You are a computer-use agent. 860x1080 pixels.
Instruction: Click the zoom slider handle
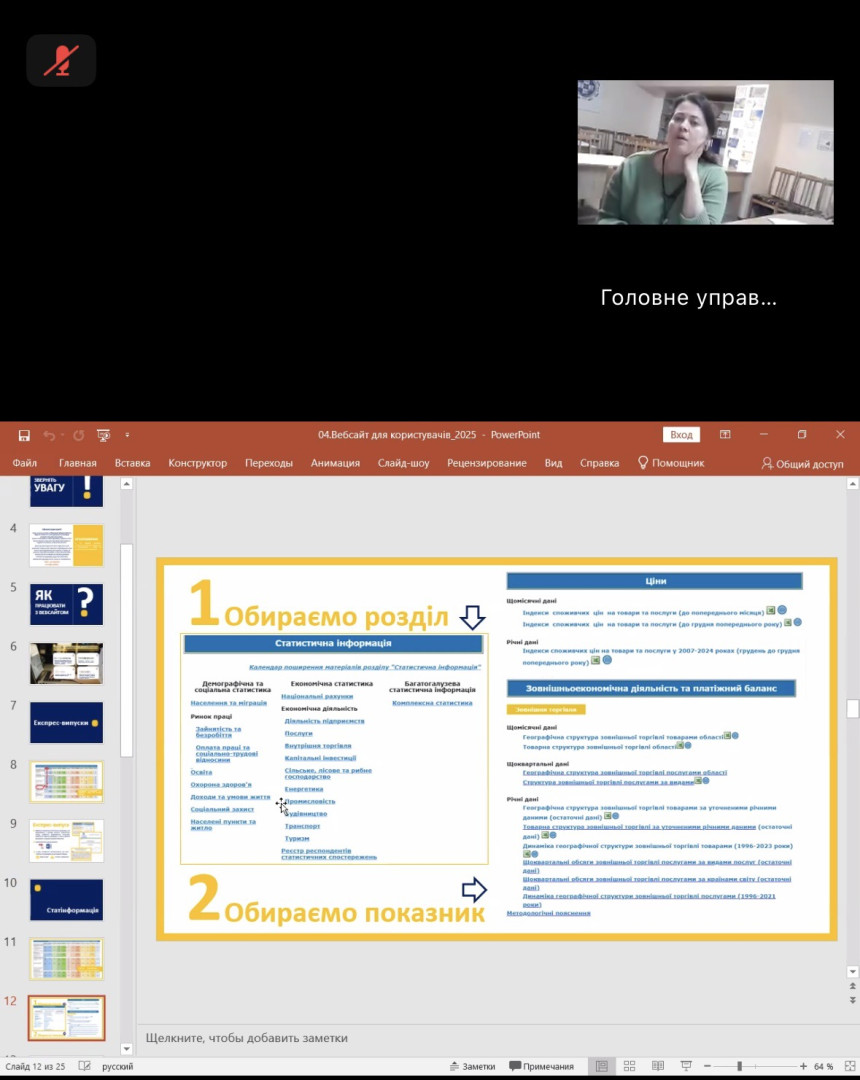pos(740,1066)
